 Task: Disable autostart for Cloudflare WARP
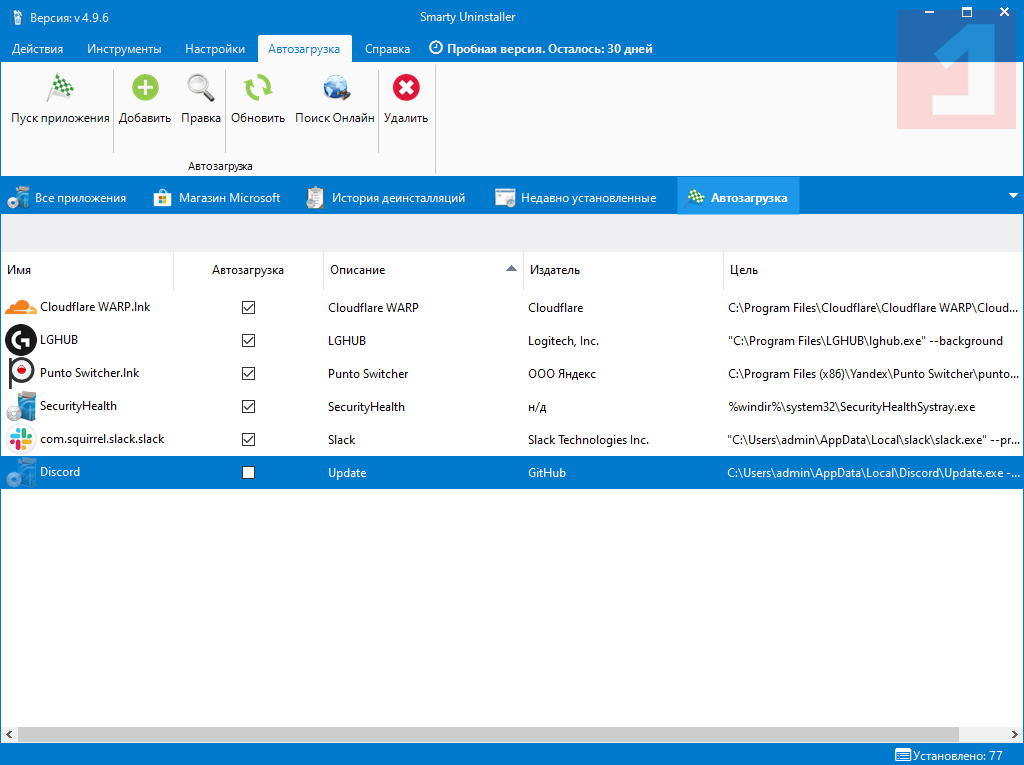(x=248, y=308)
